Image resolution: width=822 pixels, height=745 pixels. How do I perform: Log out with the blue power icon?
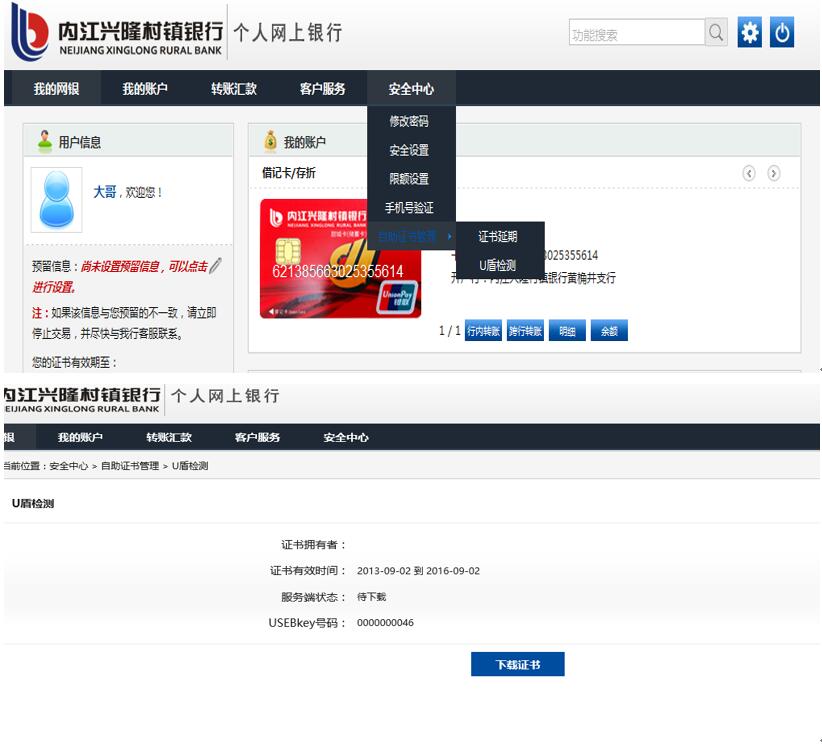pos(782,33)
